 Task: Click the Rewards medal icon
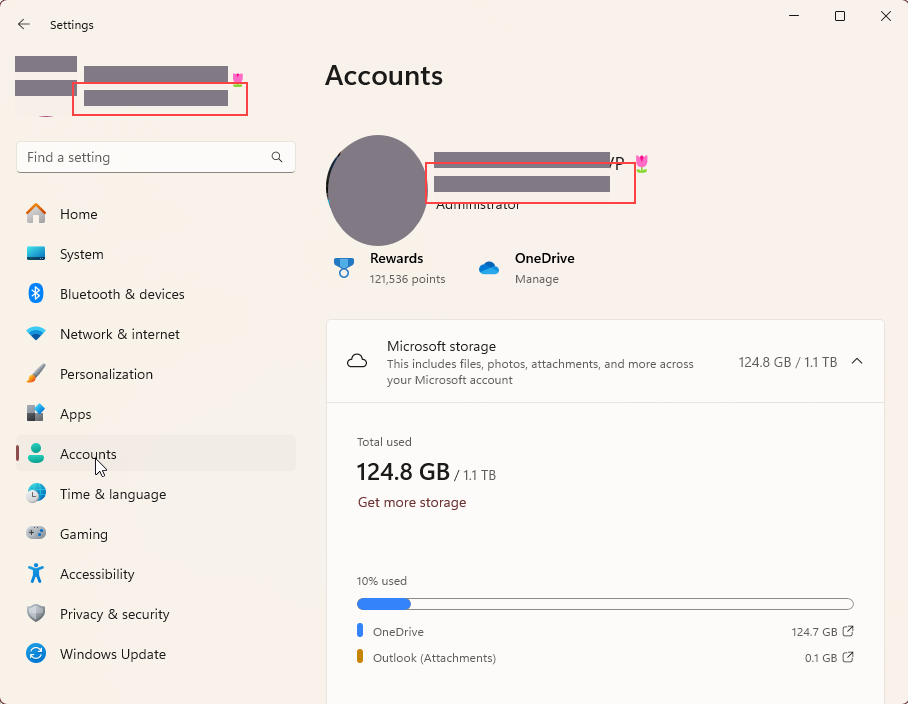click(x=343, y=268)
